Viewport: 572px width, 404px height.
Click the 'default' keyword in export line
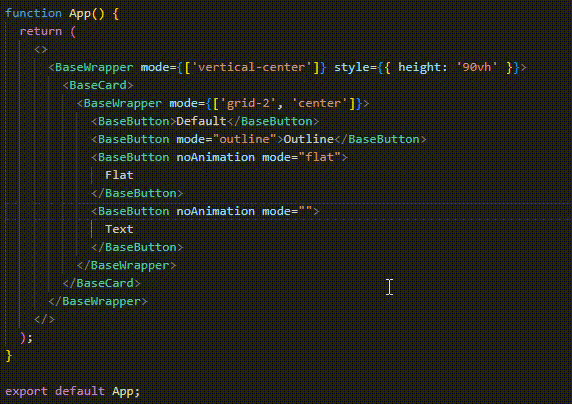pyautogui.click(x=80, y=391)
